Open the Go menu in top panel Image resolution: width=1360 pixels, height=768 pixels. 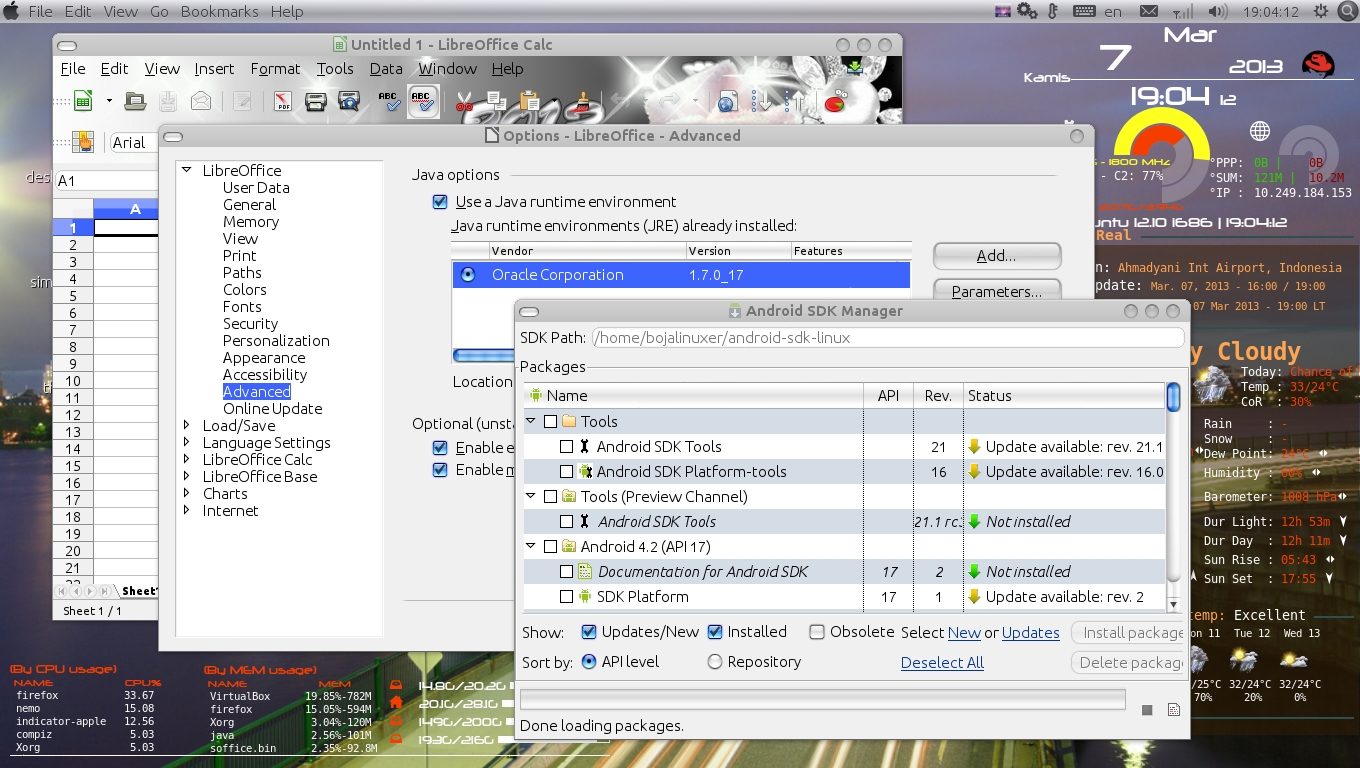pos(159,12)
